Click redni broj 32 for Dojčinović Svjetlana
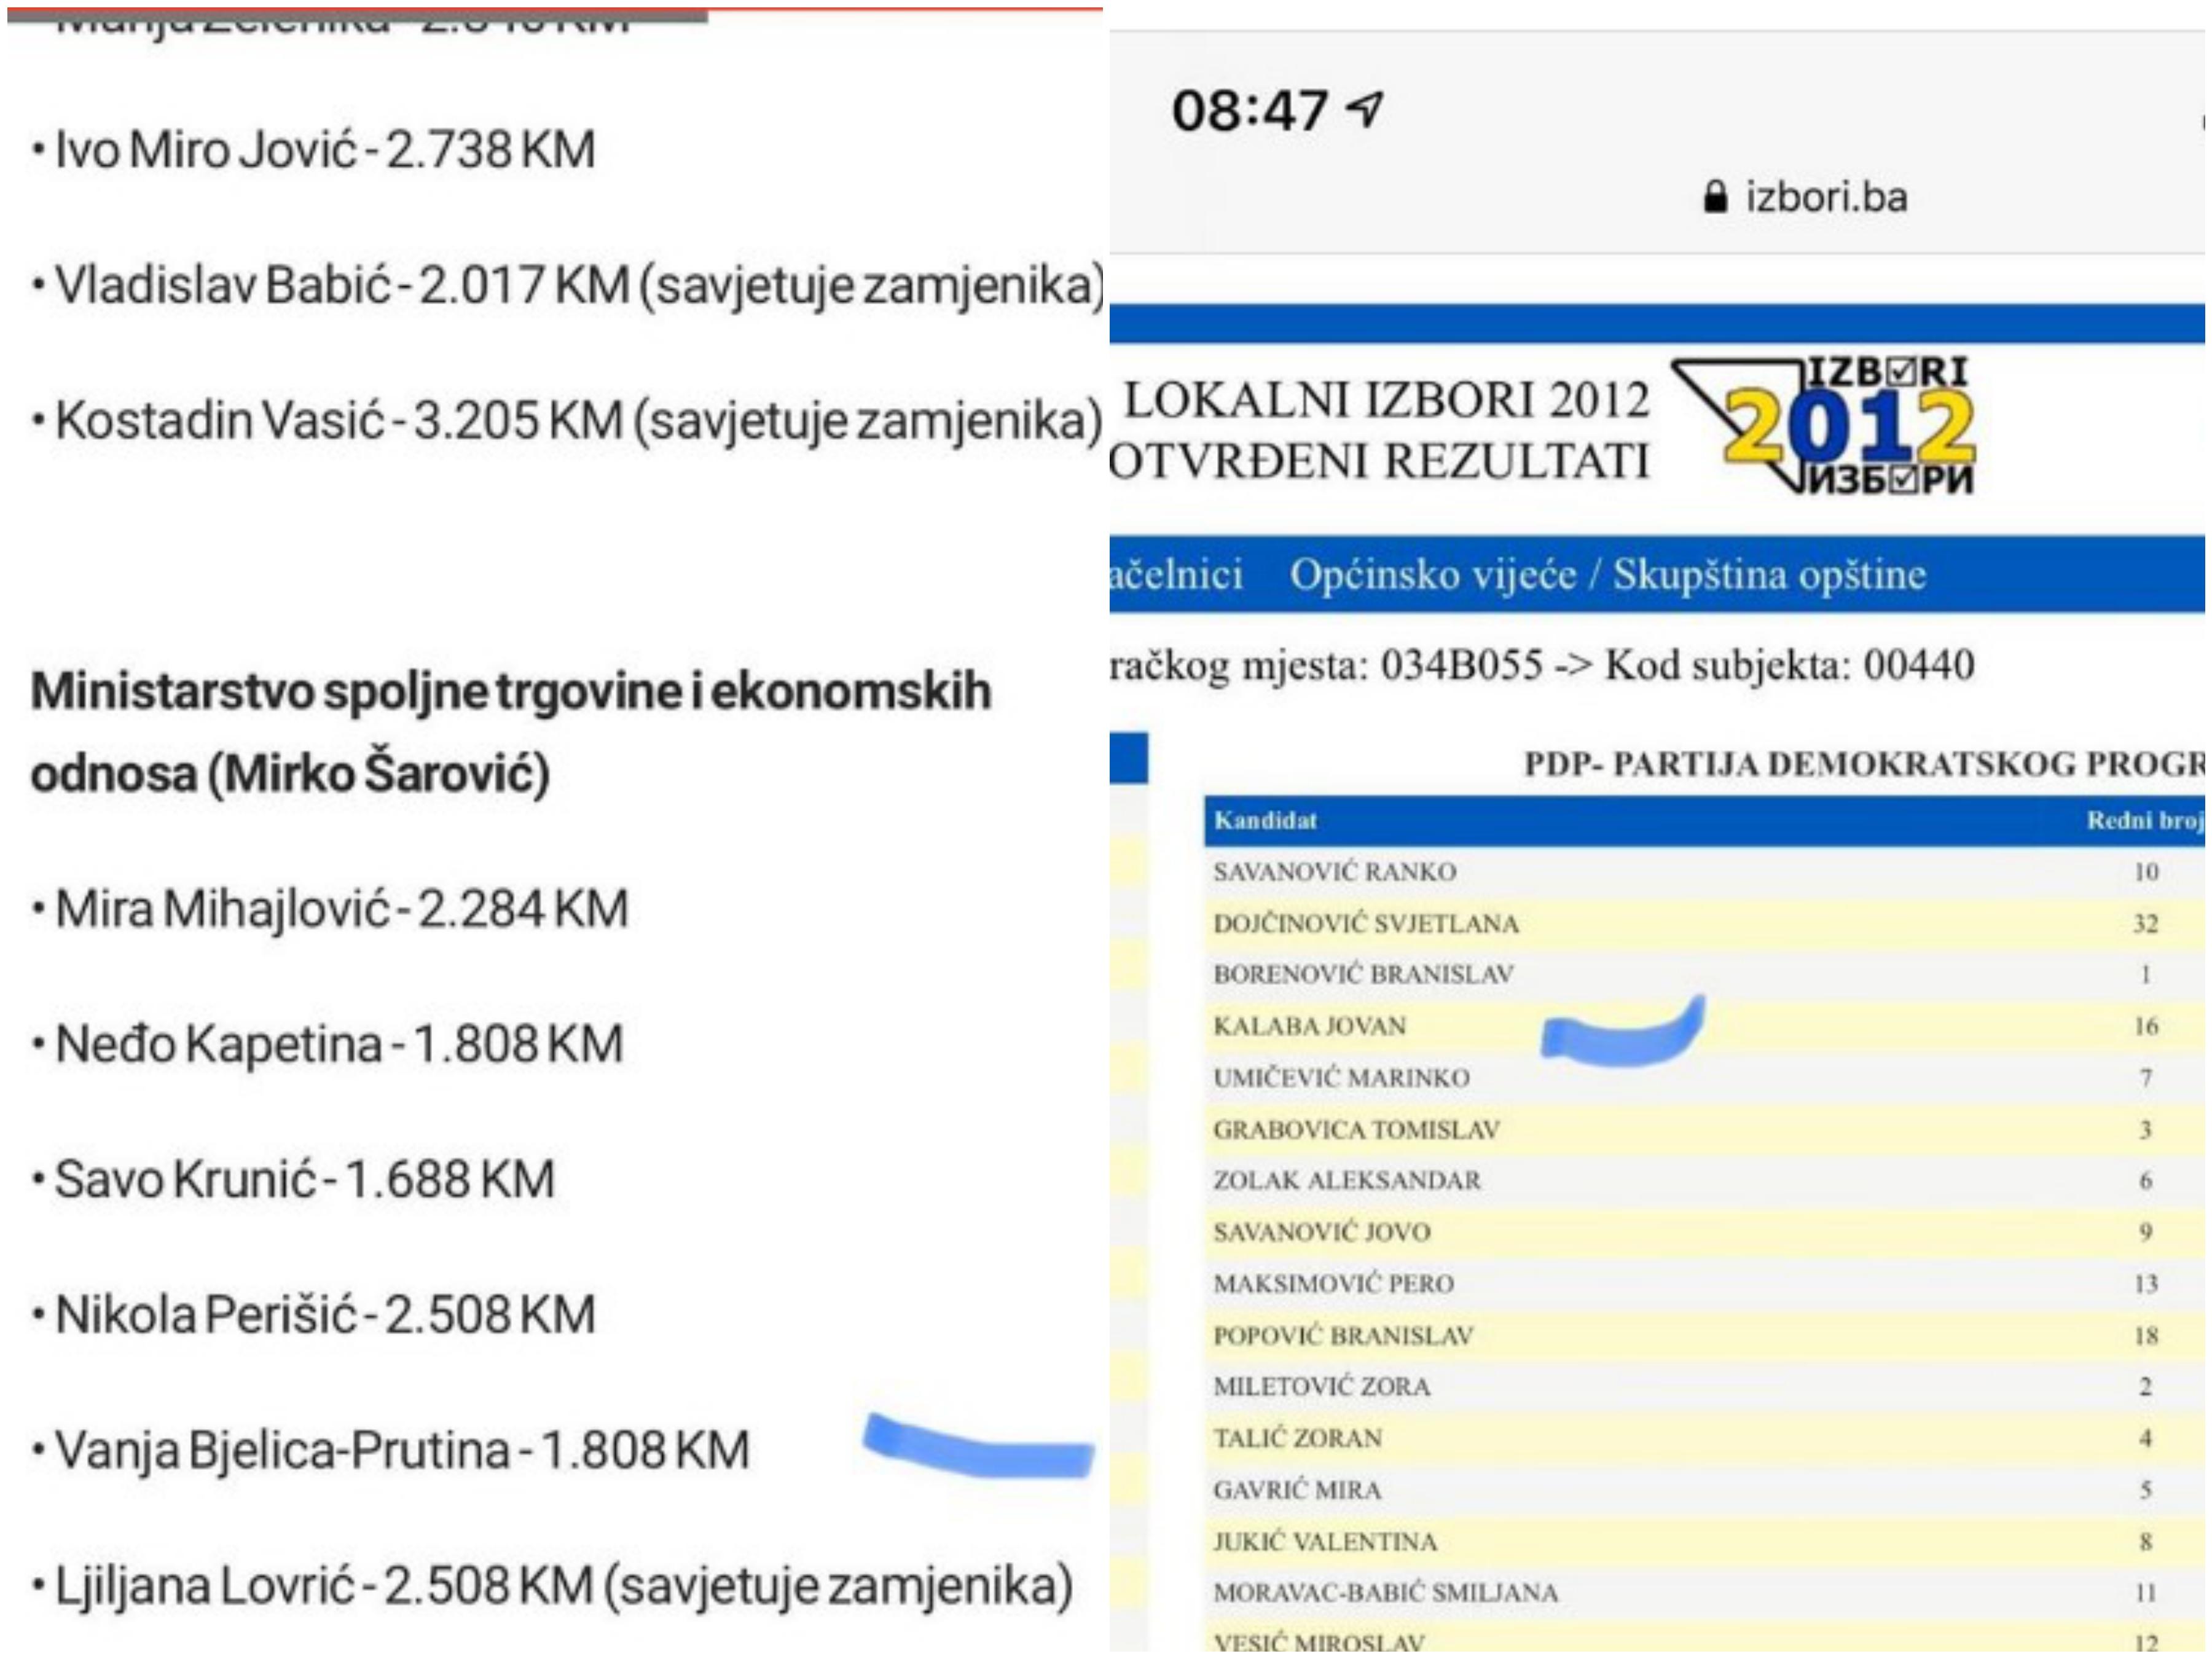This screenshot has width=2212, height=1659. click(2145, 923)
